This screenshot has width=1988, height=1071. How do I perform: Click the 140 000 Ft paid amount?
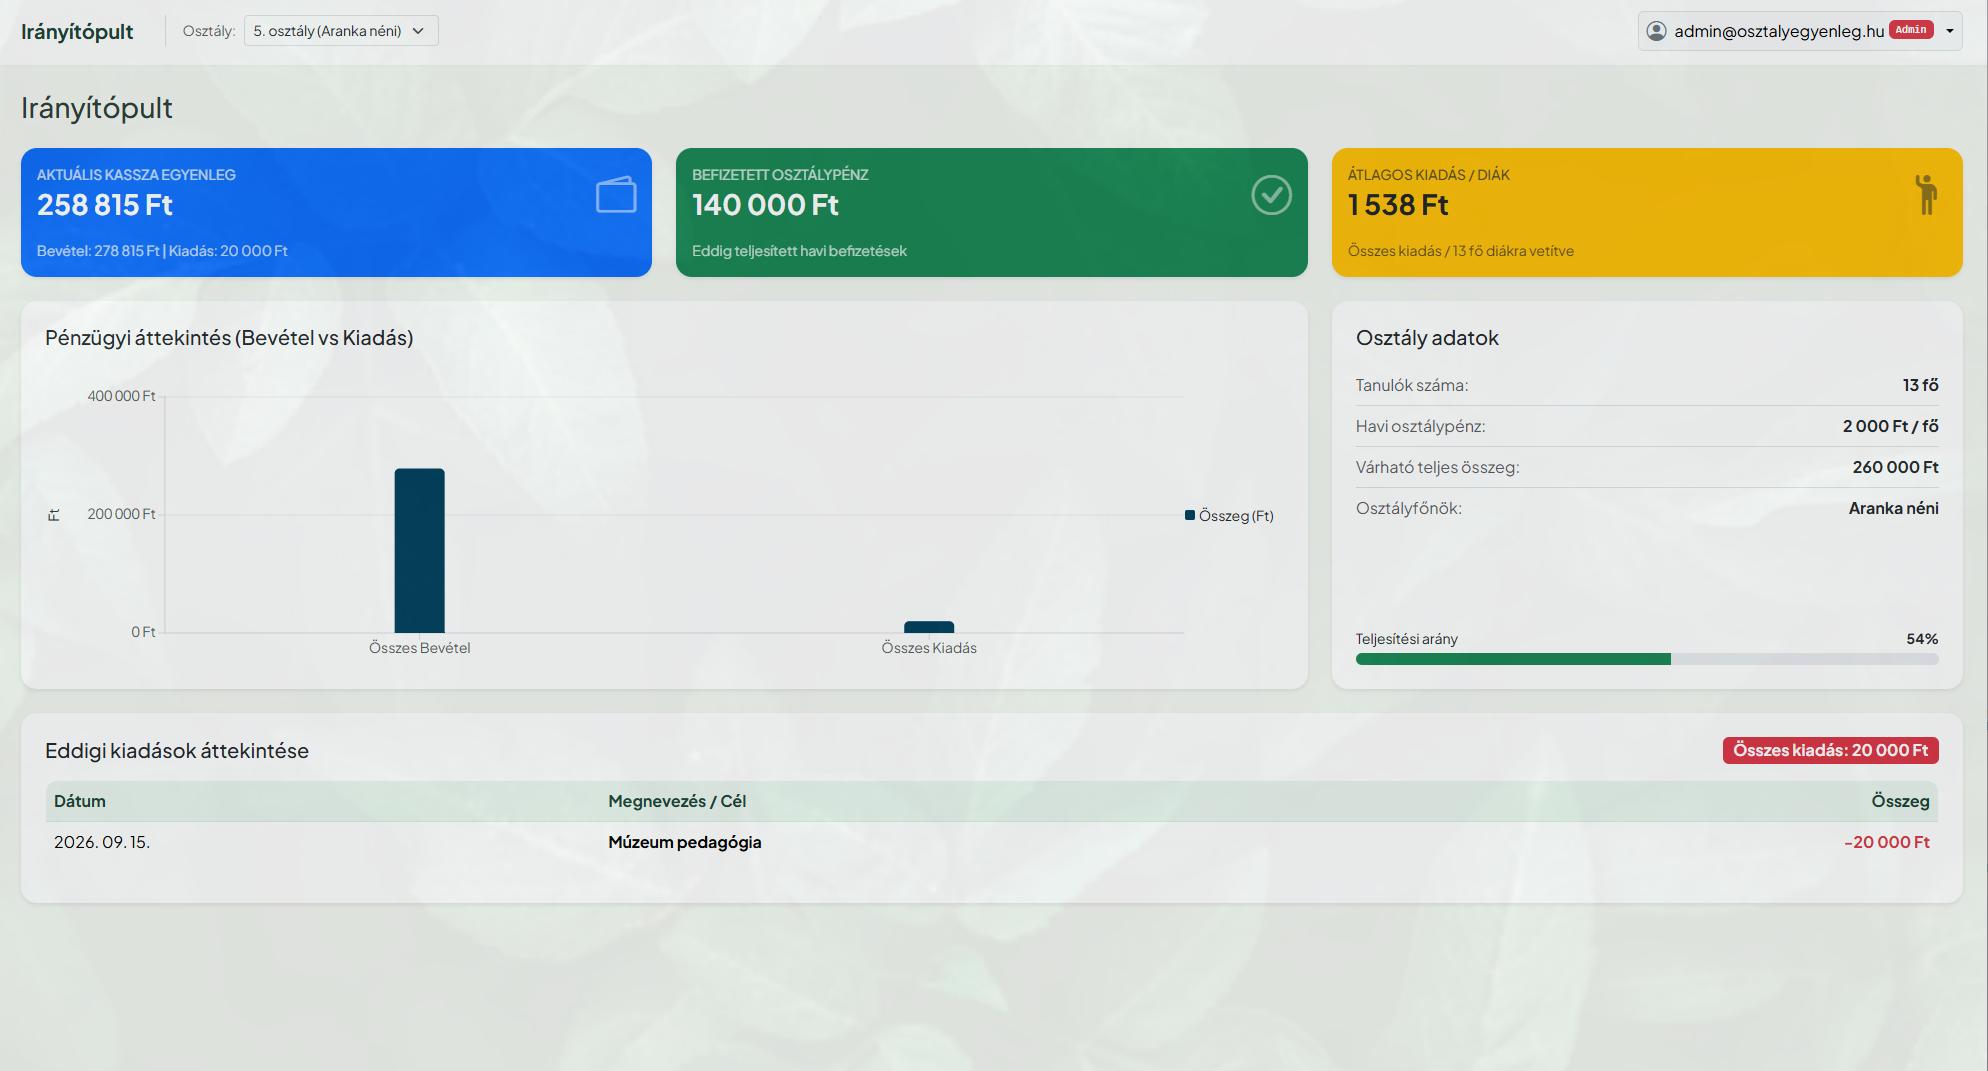coord(765,205)
